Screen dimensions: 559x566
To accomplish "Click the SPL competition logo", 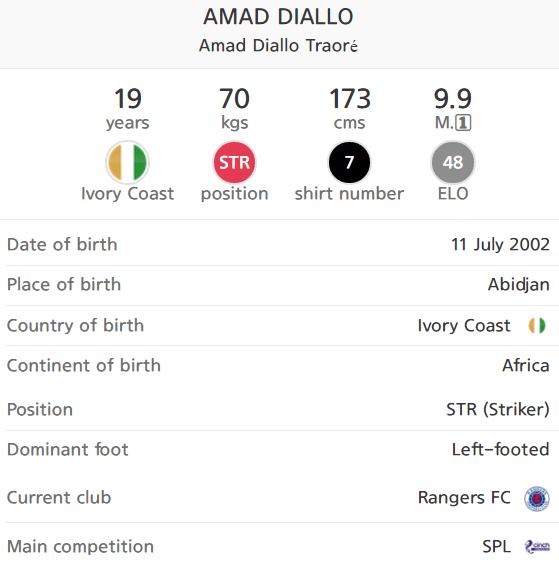I will coord(537,547).
